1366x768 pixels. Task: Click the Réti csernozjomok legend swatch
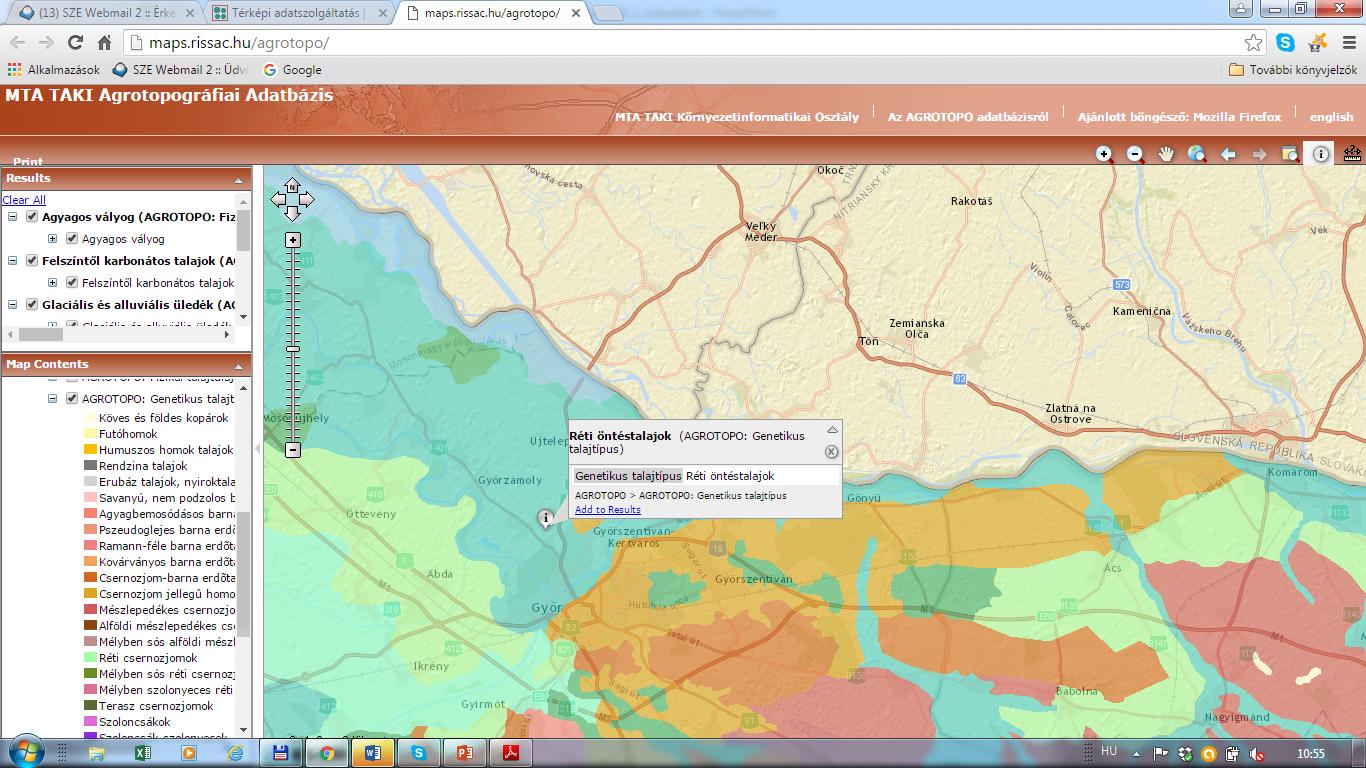pos(90,658)
